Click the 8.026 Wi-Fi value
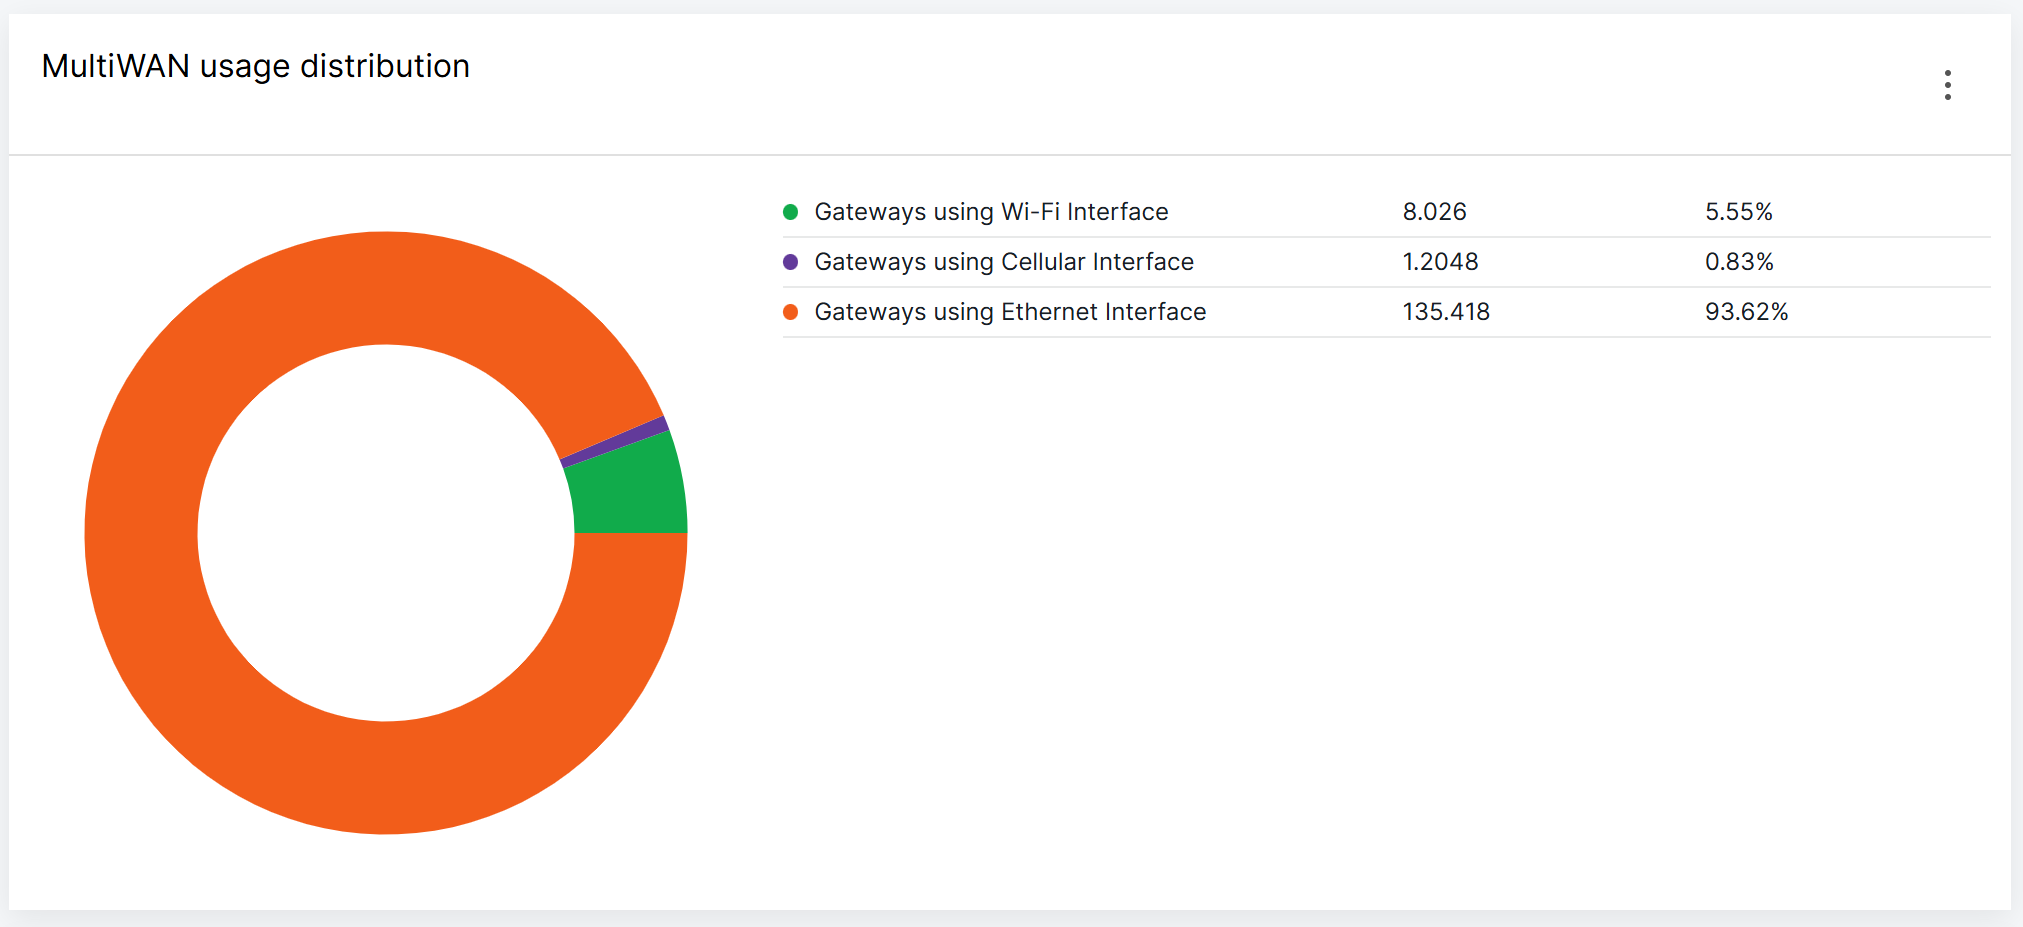This screenshot has height=927, width=2023. [1434, 212]
